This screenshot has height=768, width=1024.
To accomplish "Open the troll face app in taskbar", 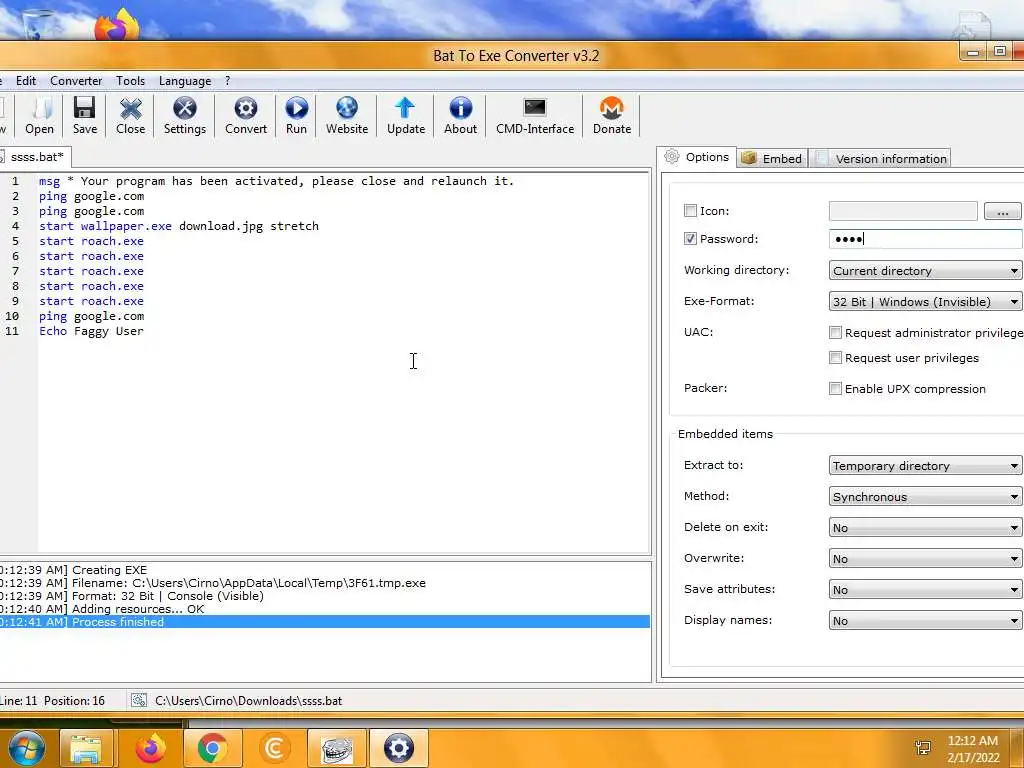I will click(337, 748).
